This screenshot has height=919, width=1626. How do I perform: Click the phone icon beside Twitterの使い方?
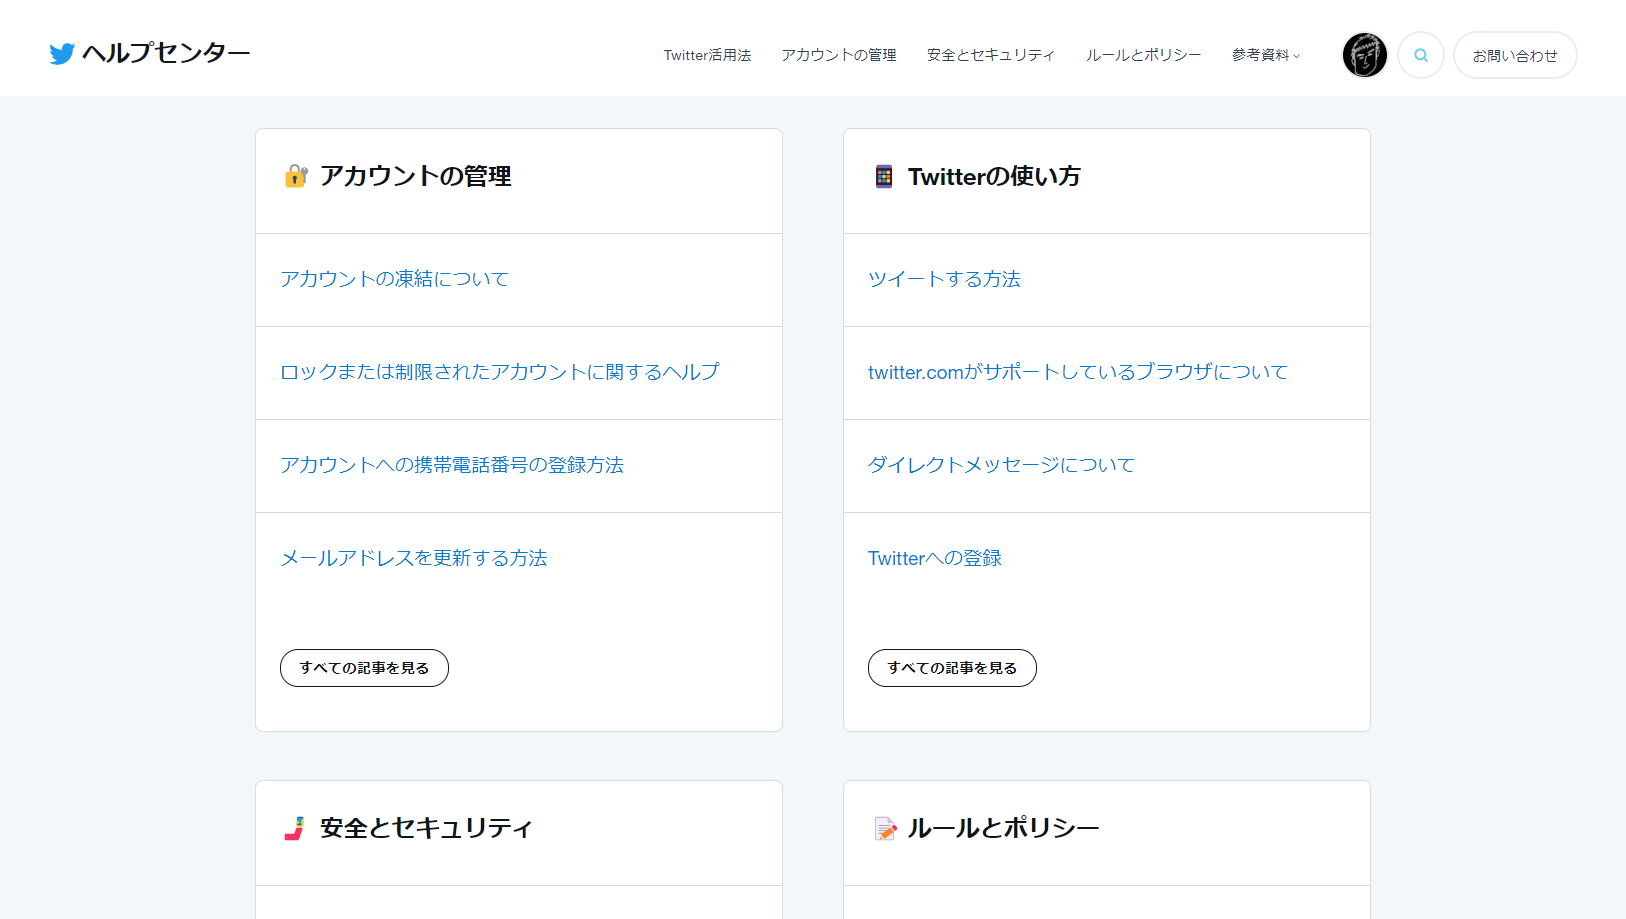pyautogui.click(x=884, y=177)
